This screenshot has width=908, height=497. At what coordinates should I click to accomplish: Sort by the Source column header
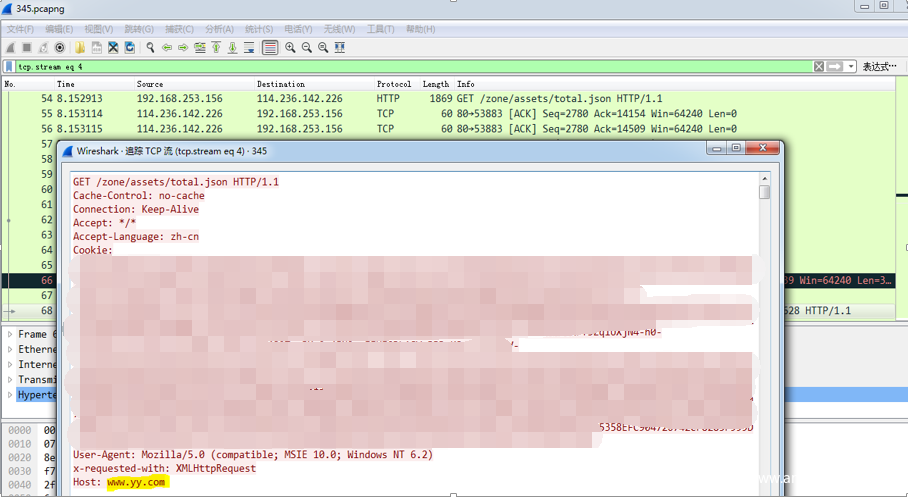(194, 84)
